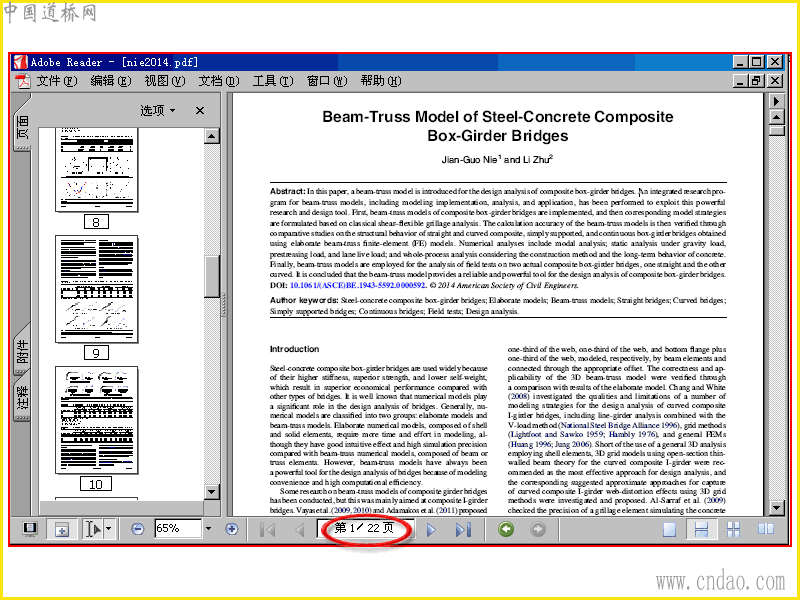Switch to single page layout view

click(669, 530)
